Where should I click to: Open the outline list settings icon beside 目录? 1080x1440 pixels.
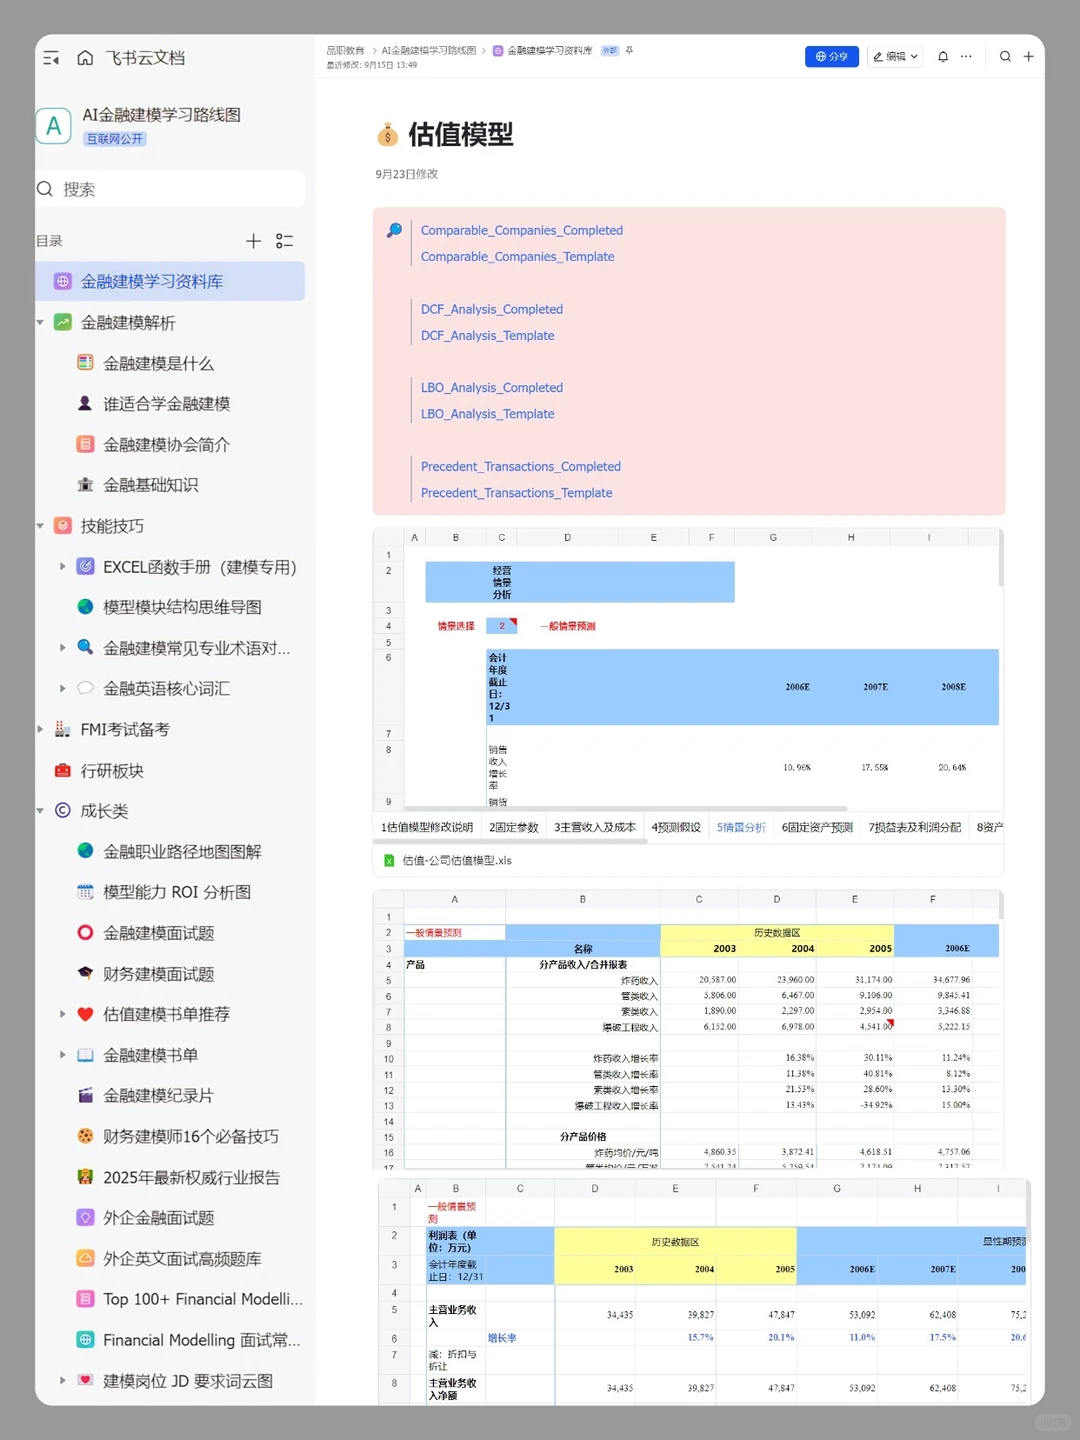[x=285, y=241]
